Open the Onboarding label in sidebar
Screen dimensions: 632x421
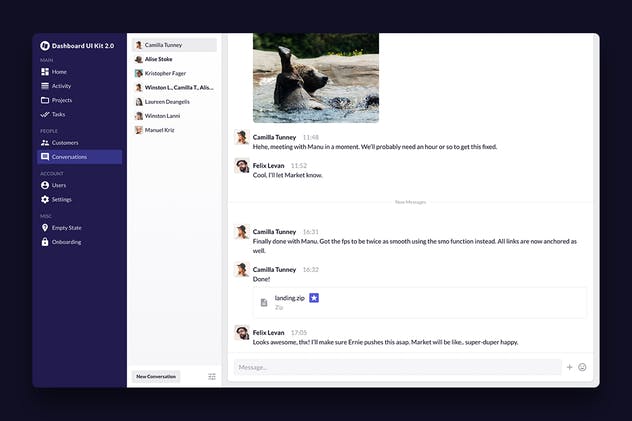coord(67,242)
